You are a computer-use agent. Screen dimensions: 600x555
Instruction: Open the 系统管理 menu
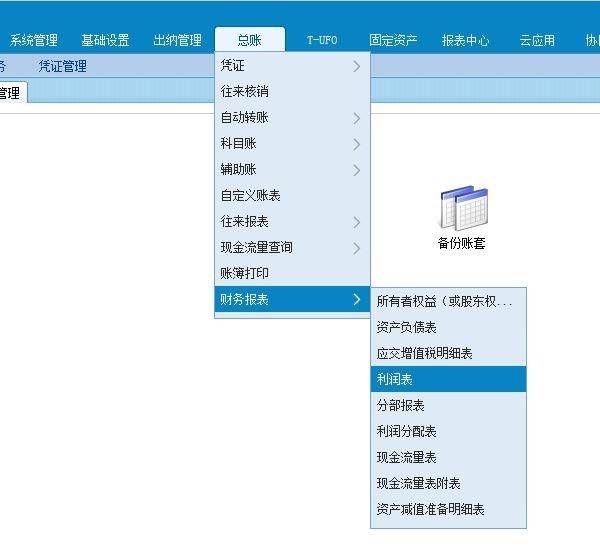point(34,40)
